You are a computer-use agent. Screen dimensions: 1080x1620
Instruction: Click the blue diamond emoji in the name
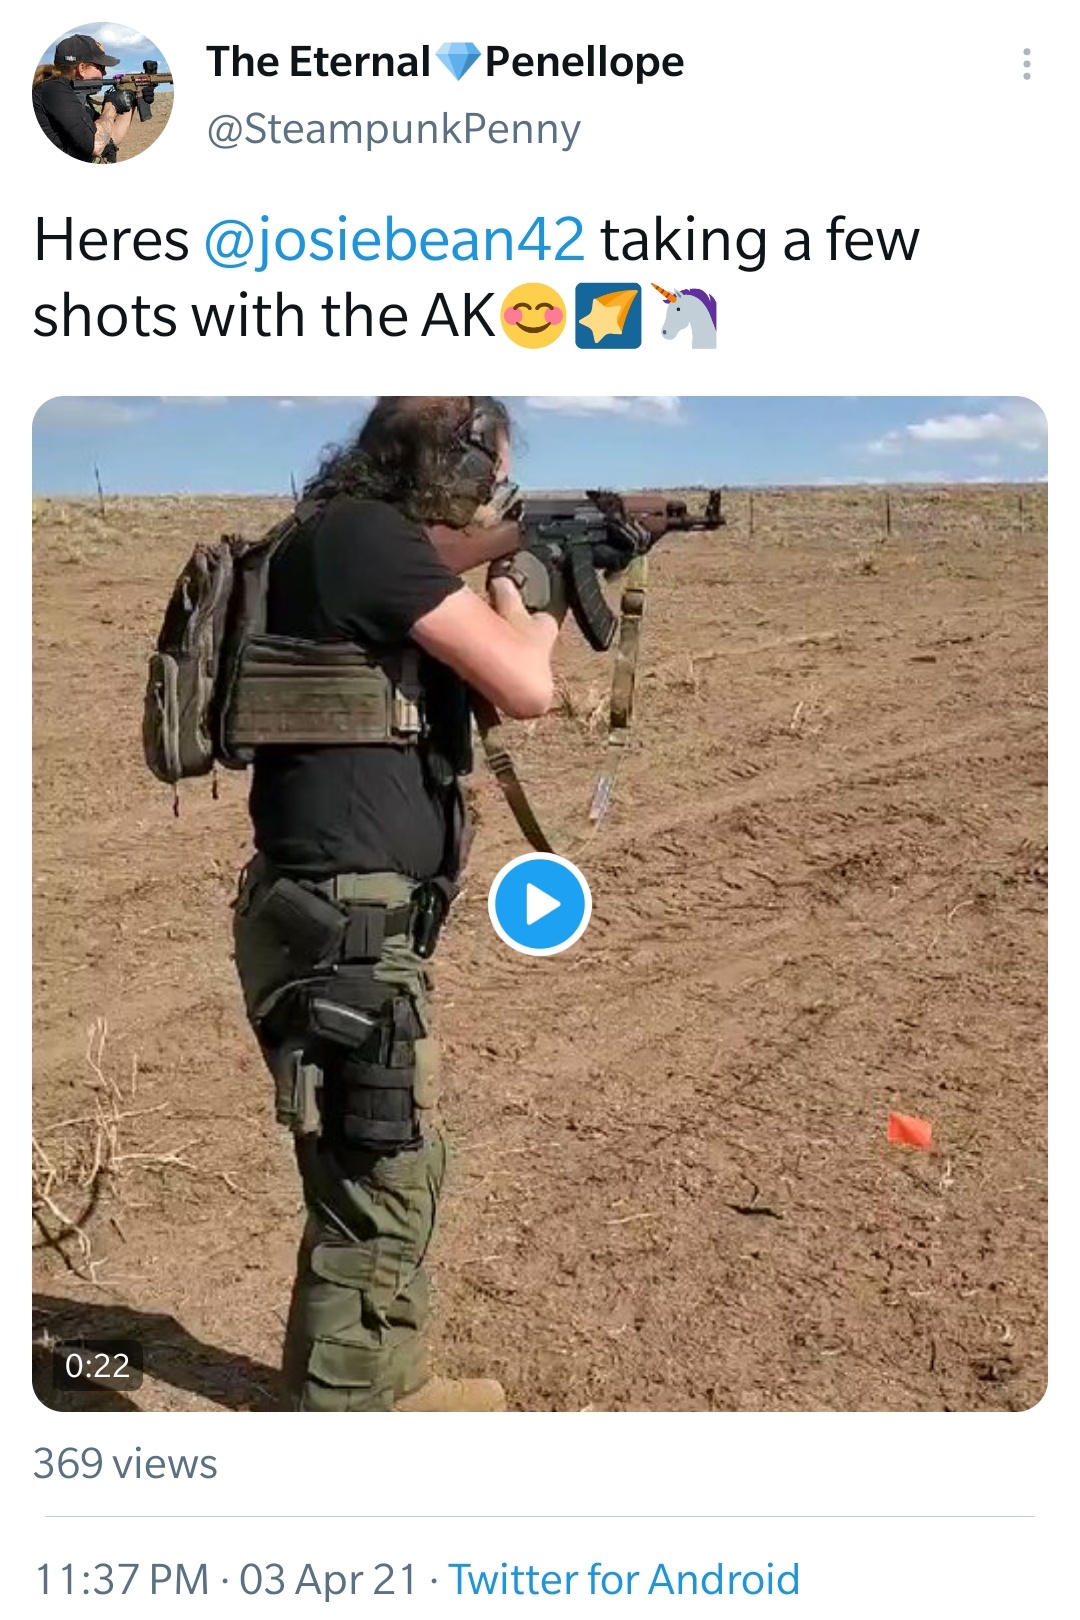459,62
